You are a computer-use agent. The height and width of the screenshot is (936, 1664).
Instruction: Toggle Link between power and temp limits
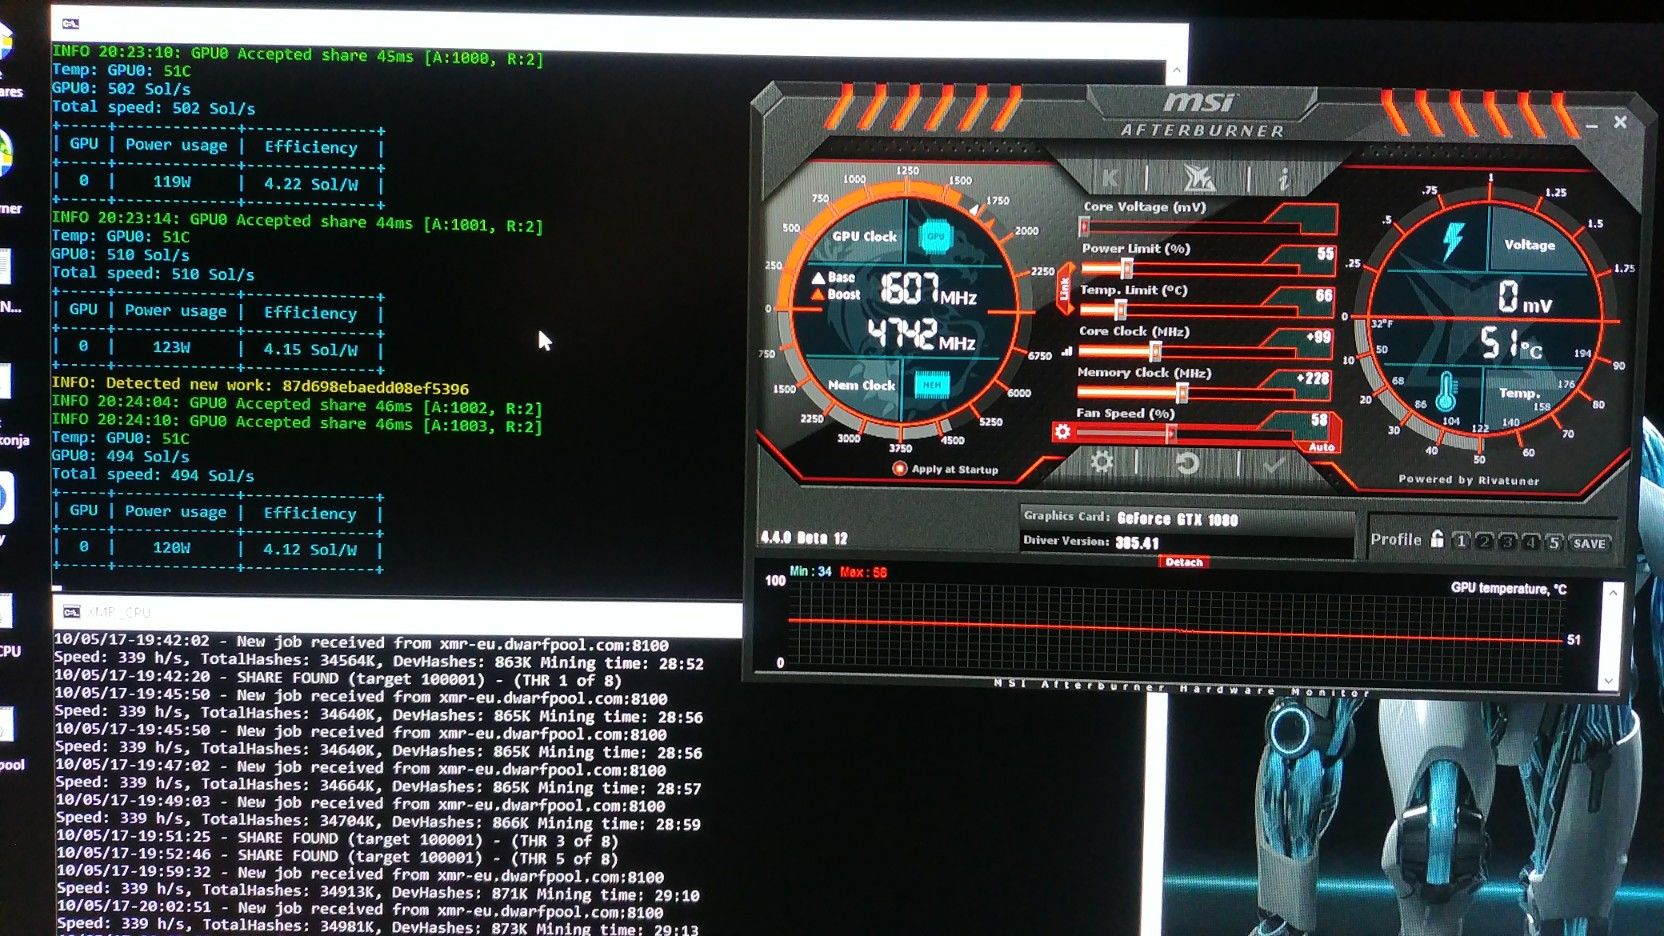tap(1064, 289)
